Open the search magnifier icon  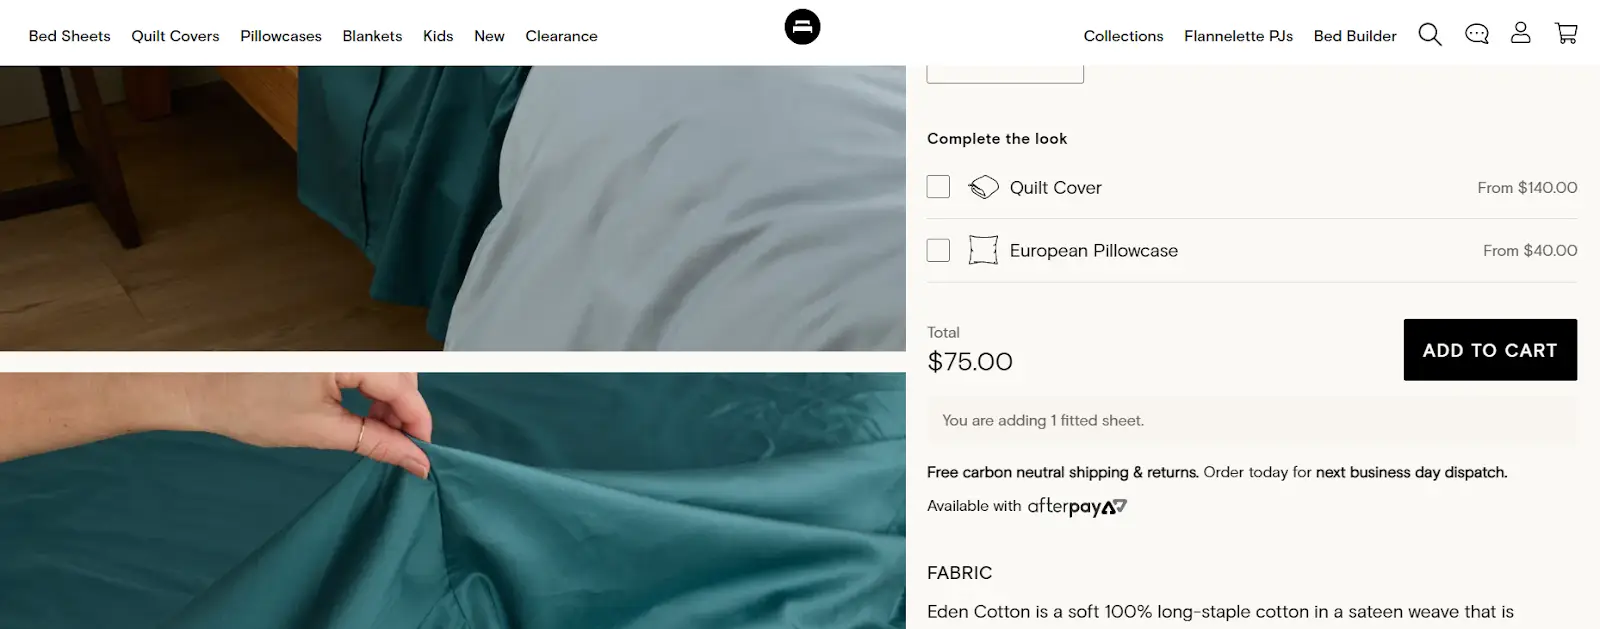(1430, 35)
